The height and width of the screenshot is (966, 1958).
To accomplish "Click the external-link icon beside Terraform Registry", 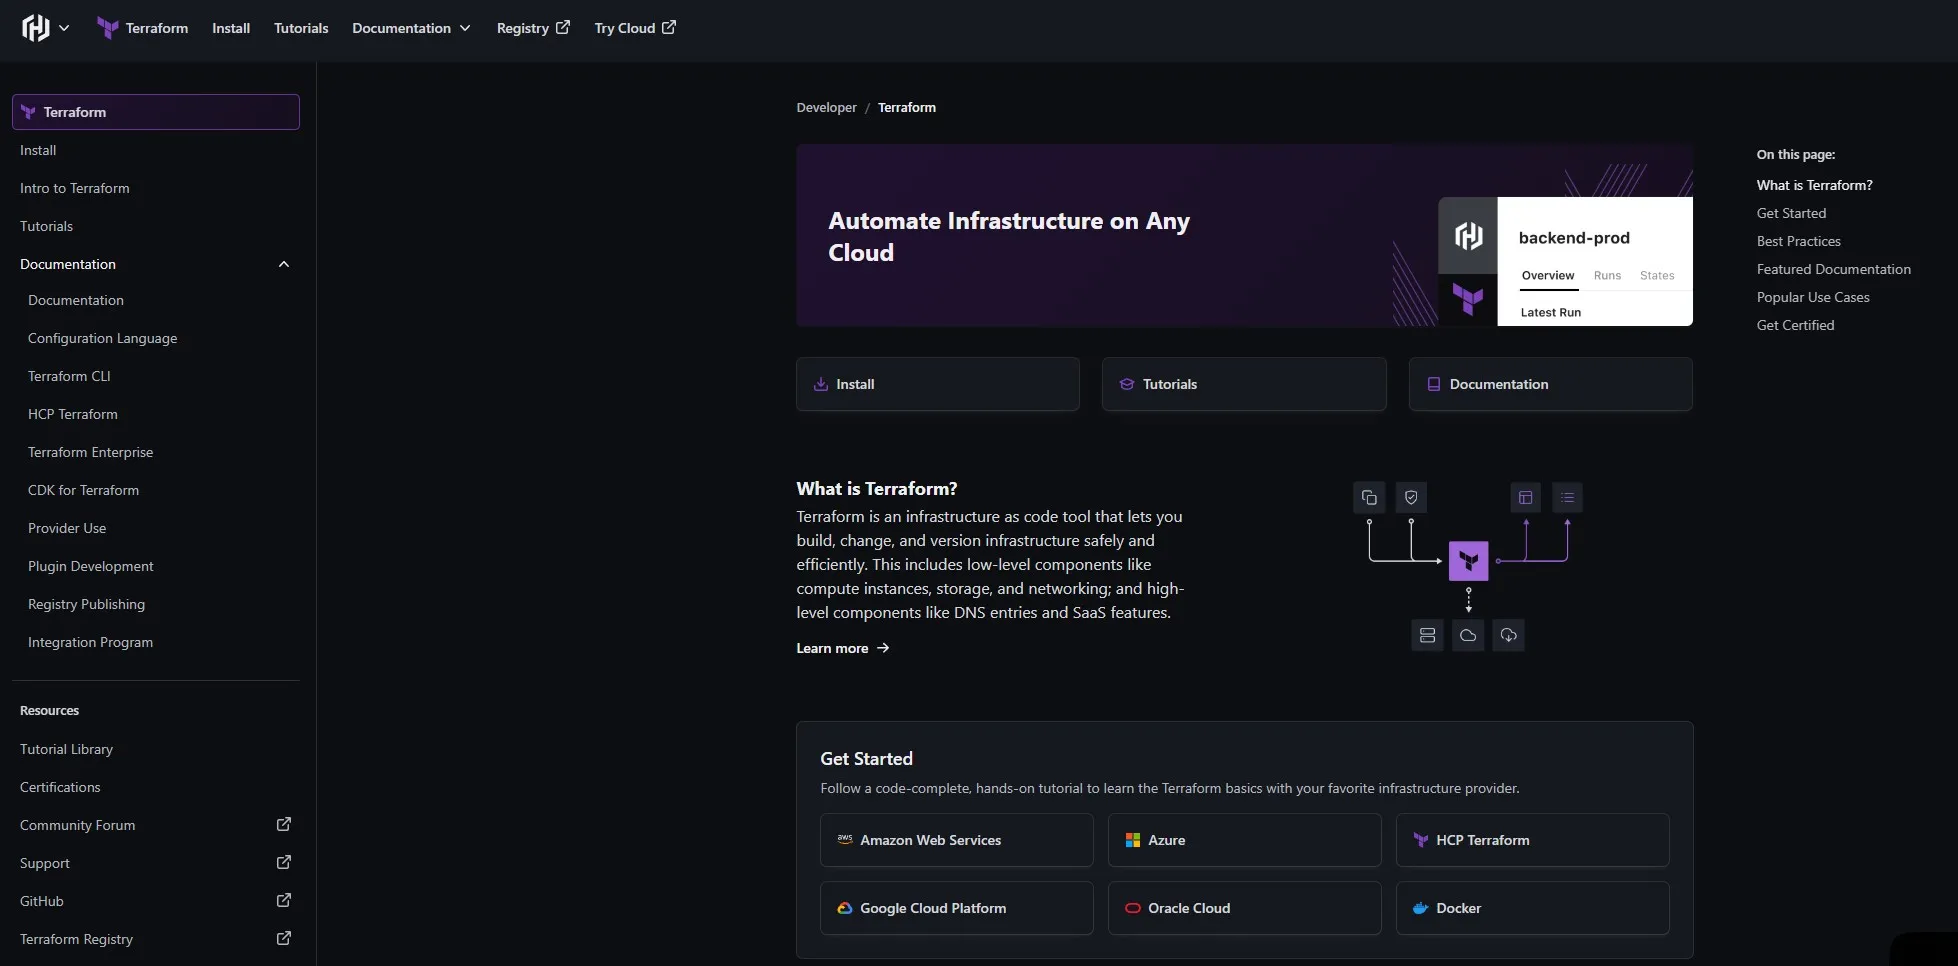I will [284, 938].
